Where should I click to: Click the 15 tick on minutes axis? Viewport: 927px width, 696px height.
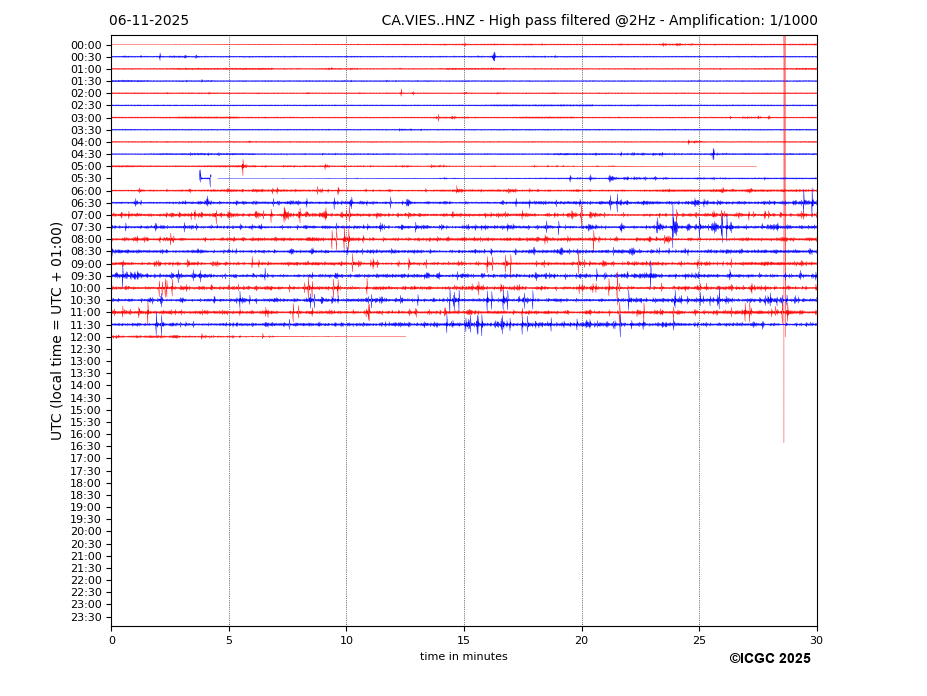(x=464, y=640)
